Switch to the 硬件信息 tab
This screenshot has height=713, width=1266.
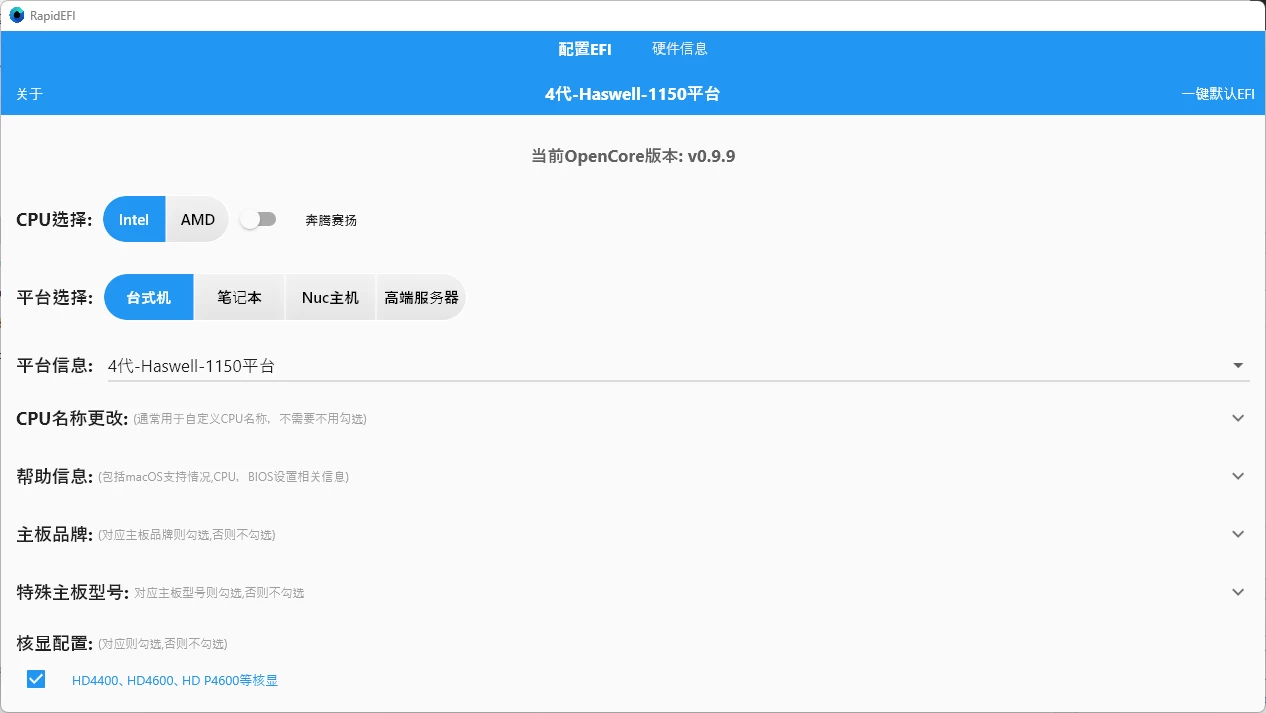680,49
